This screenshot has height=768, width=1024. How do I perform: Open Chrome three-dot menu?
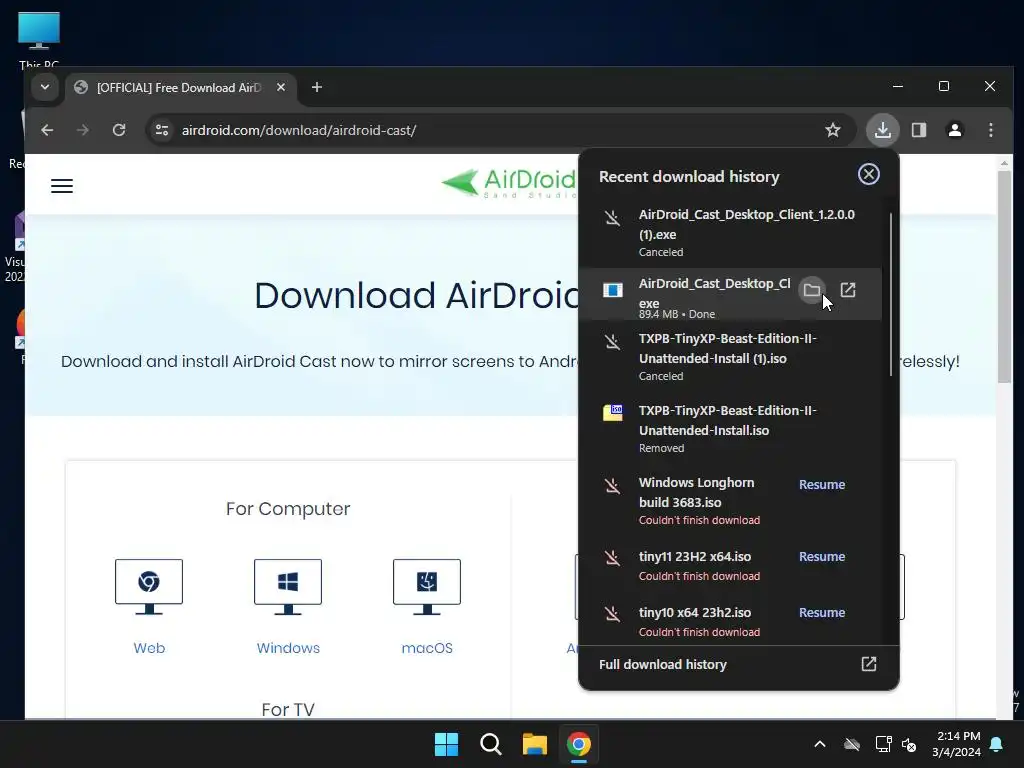coord(991,130)
